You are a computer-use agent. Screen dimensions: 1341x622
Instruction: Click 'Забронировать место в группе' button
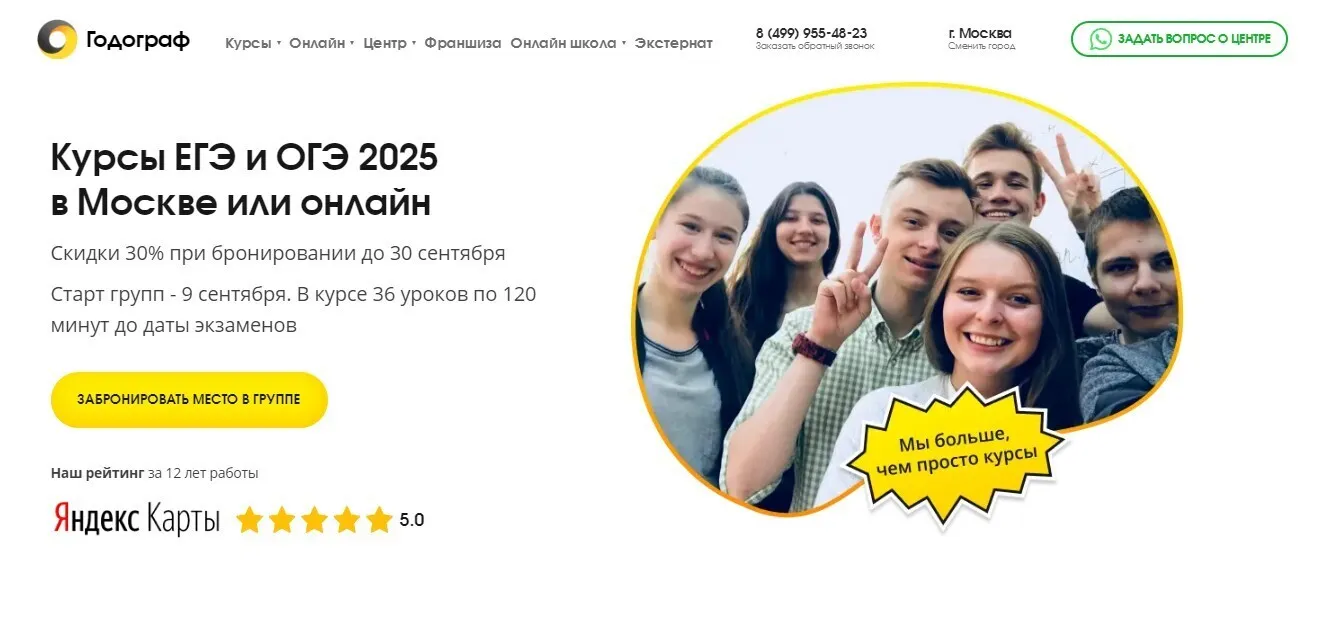(x=189, y=399)
